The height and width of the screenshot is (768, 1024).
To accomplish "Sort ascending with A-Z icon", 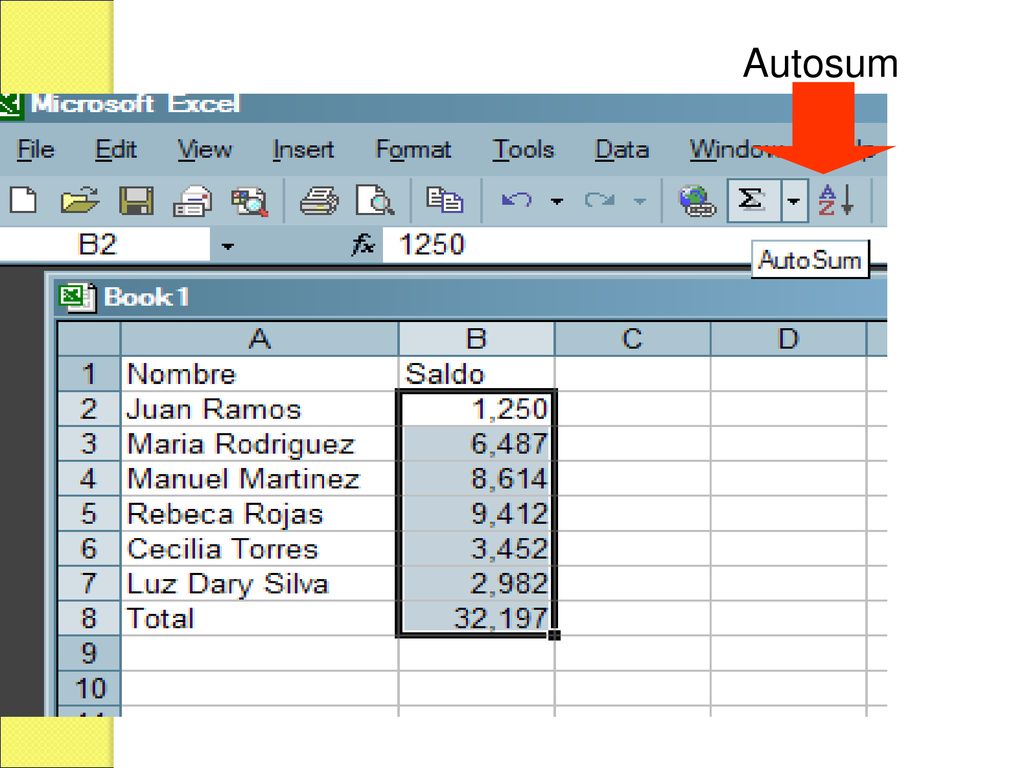I will [837, 200].
